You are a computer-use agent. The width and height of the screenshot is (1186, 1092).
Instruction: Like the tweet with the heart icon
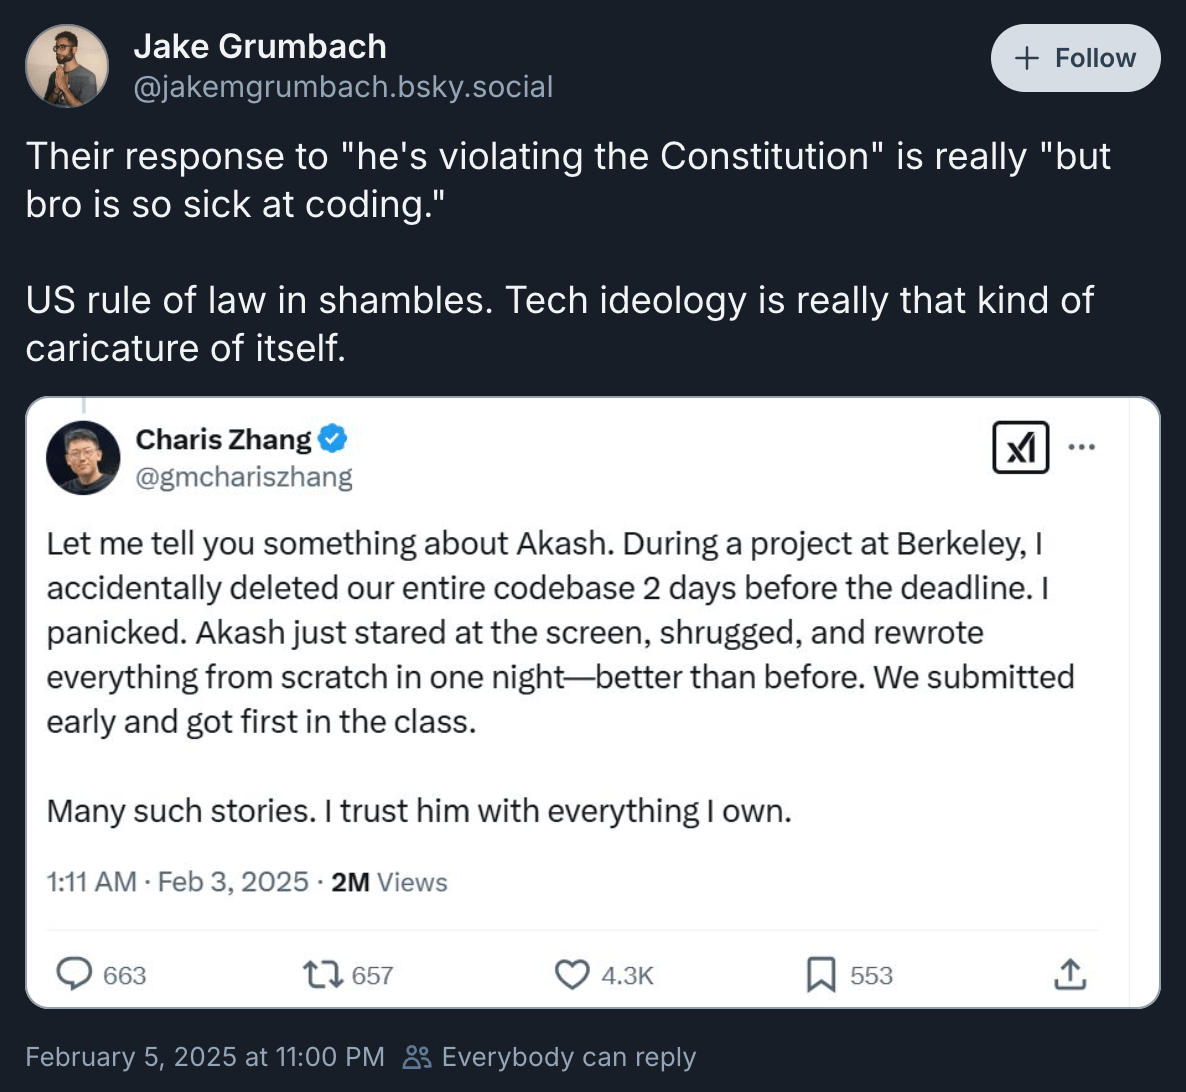pos(572,974)
